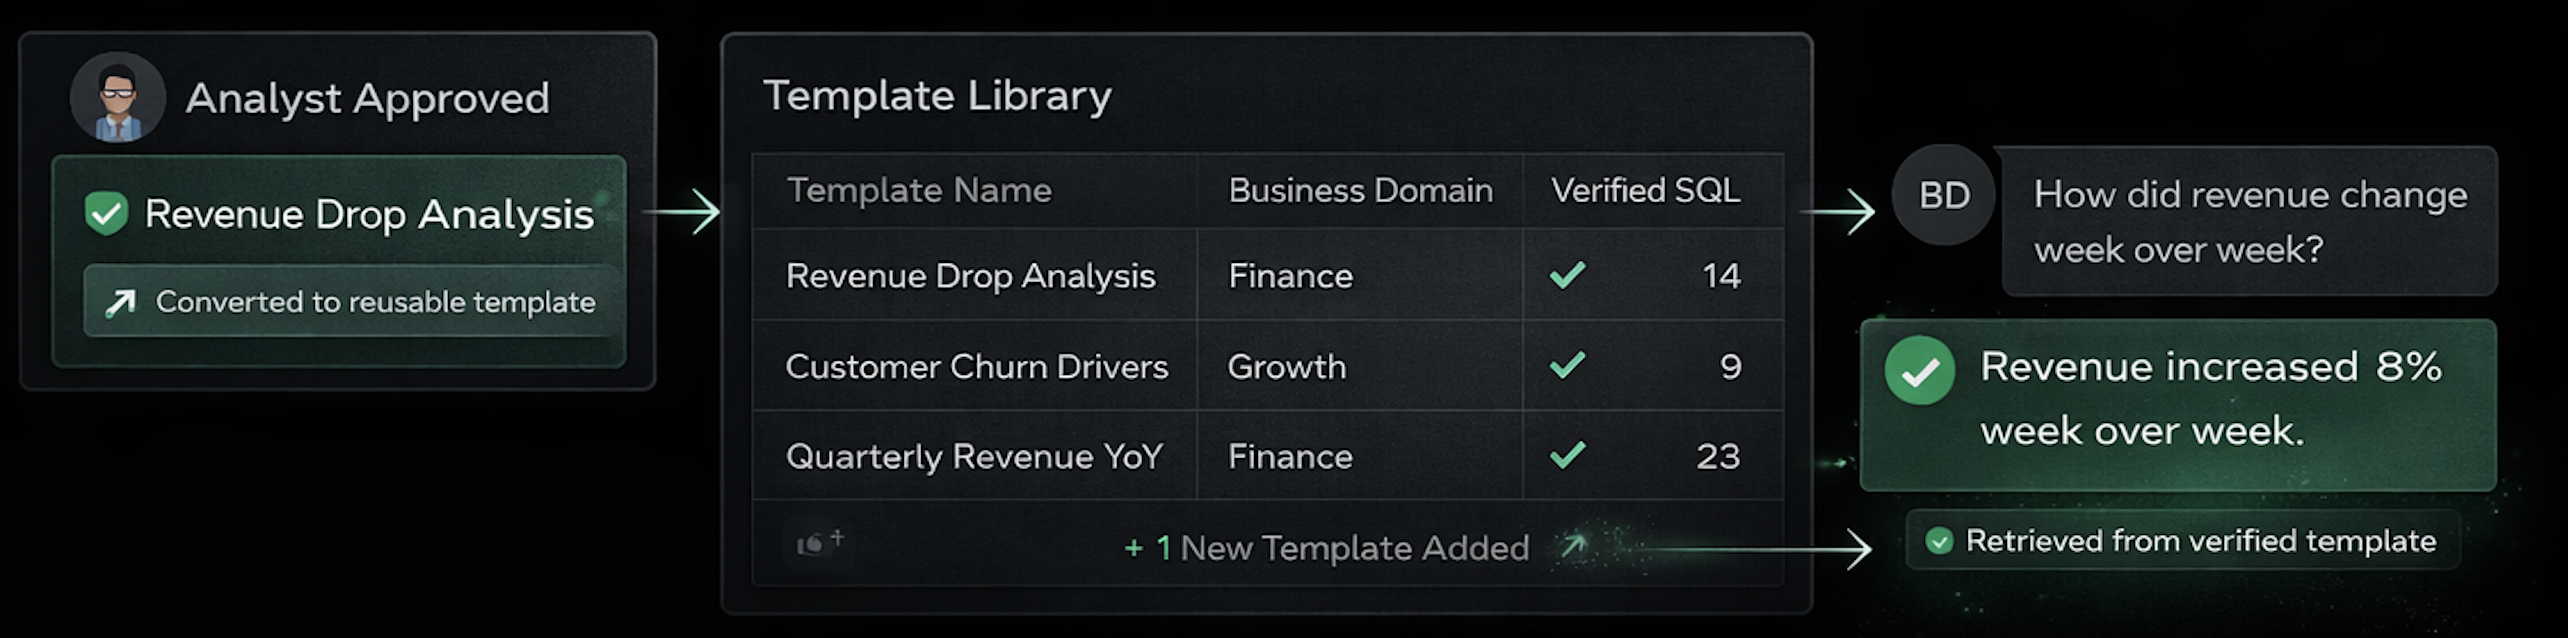This screenshot has width=2568, height=638.
Task: Click the verified checkmark in Customer Churn Drivers row
Action: tap(1567, 365)
